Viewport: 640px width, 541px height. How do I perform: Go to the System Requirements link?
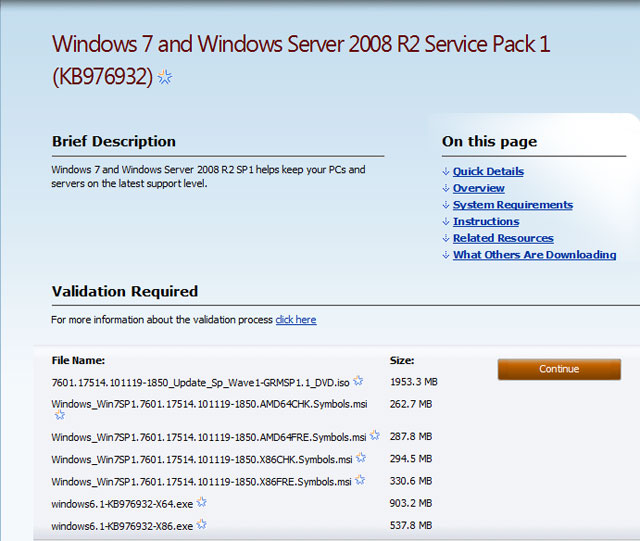click(x=513, y=205)
